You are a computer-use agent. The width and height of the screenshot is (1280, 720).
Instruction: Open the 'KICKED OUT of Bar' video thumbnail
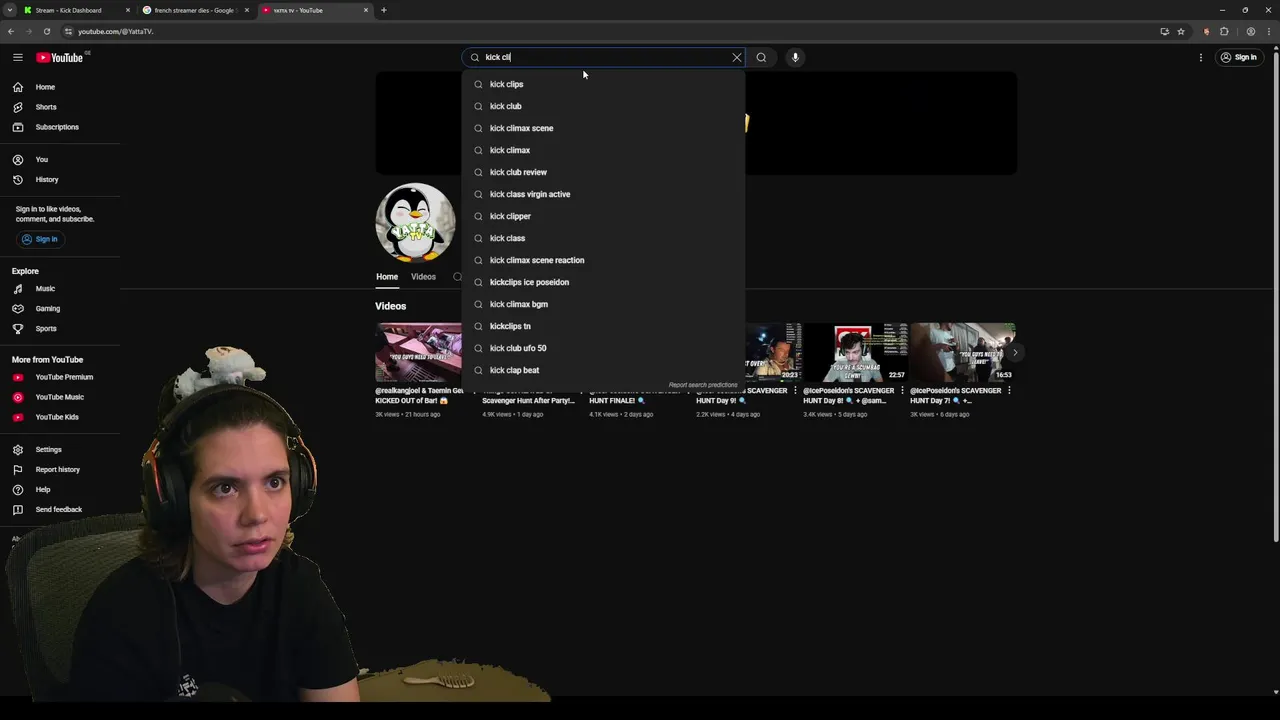[418, 352]
